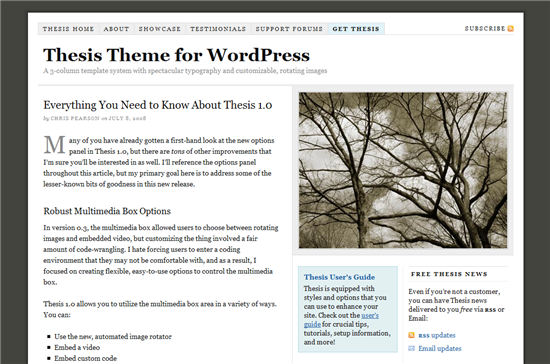Image resolution: width=550 pixels, height=364 pixels.
Task: Click the envelope icon next to Email updates
Action: pos(411,348)
